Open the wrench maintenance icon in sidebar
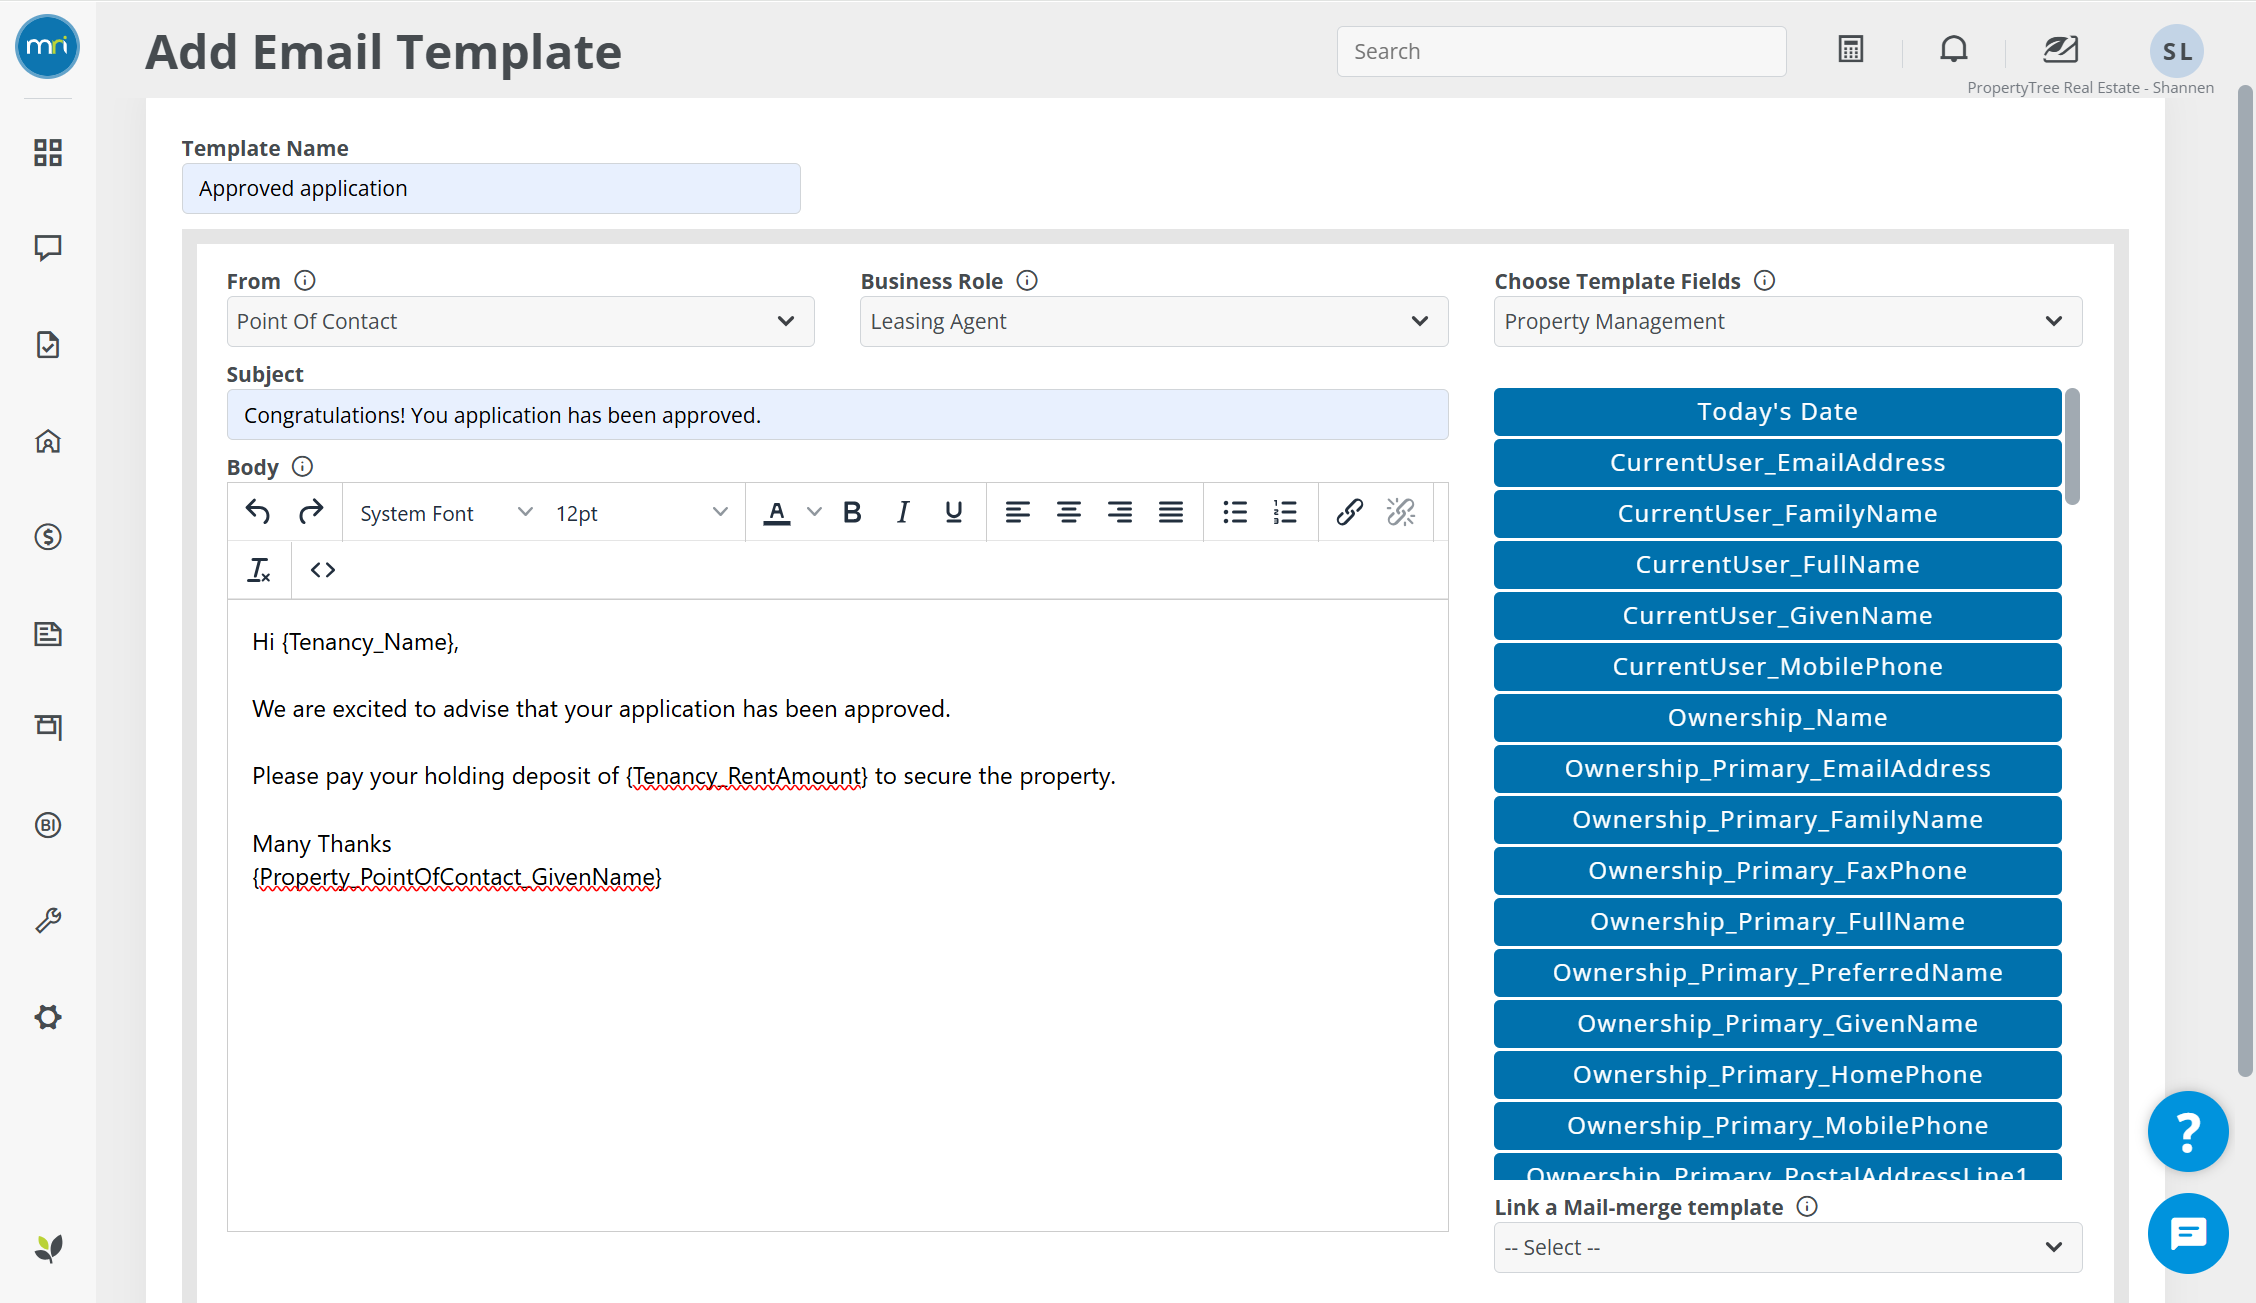The image size is (2256, 1303). click(48, 920)
